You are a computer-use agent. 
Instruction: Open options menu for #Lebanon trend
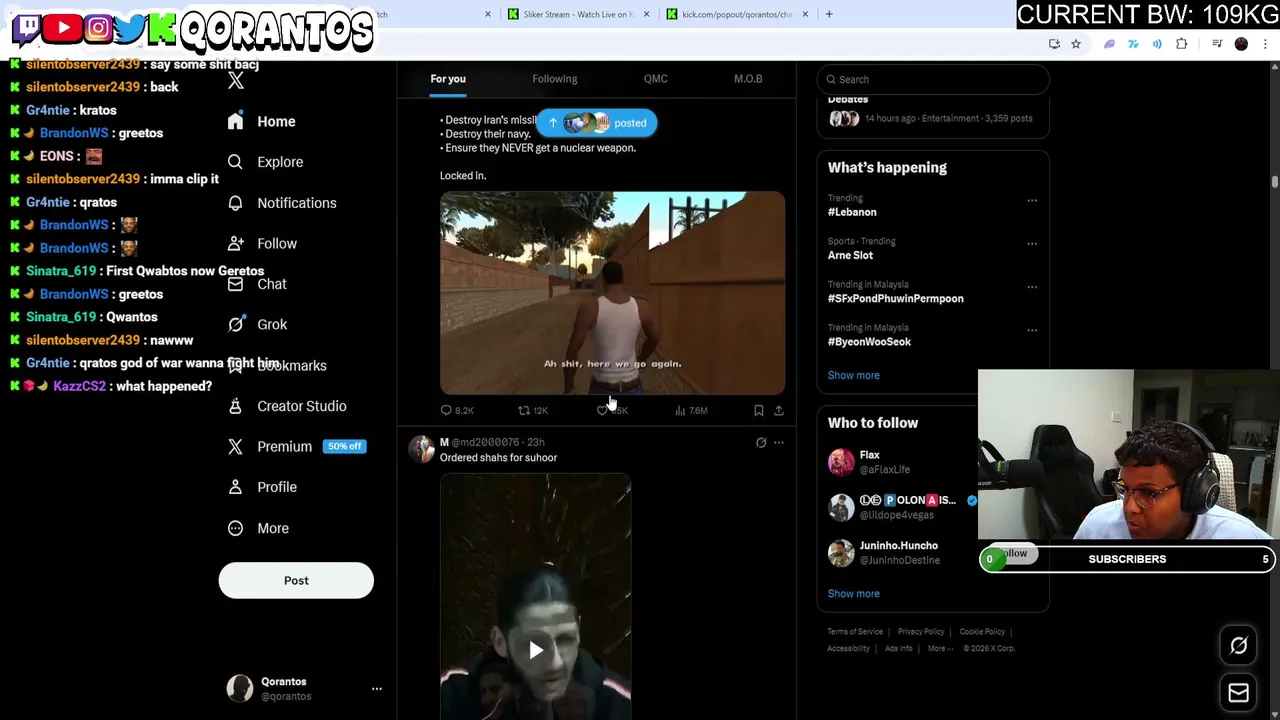pos(1032,200)
